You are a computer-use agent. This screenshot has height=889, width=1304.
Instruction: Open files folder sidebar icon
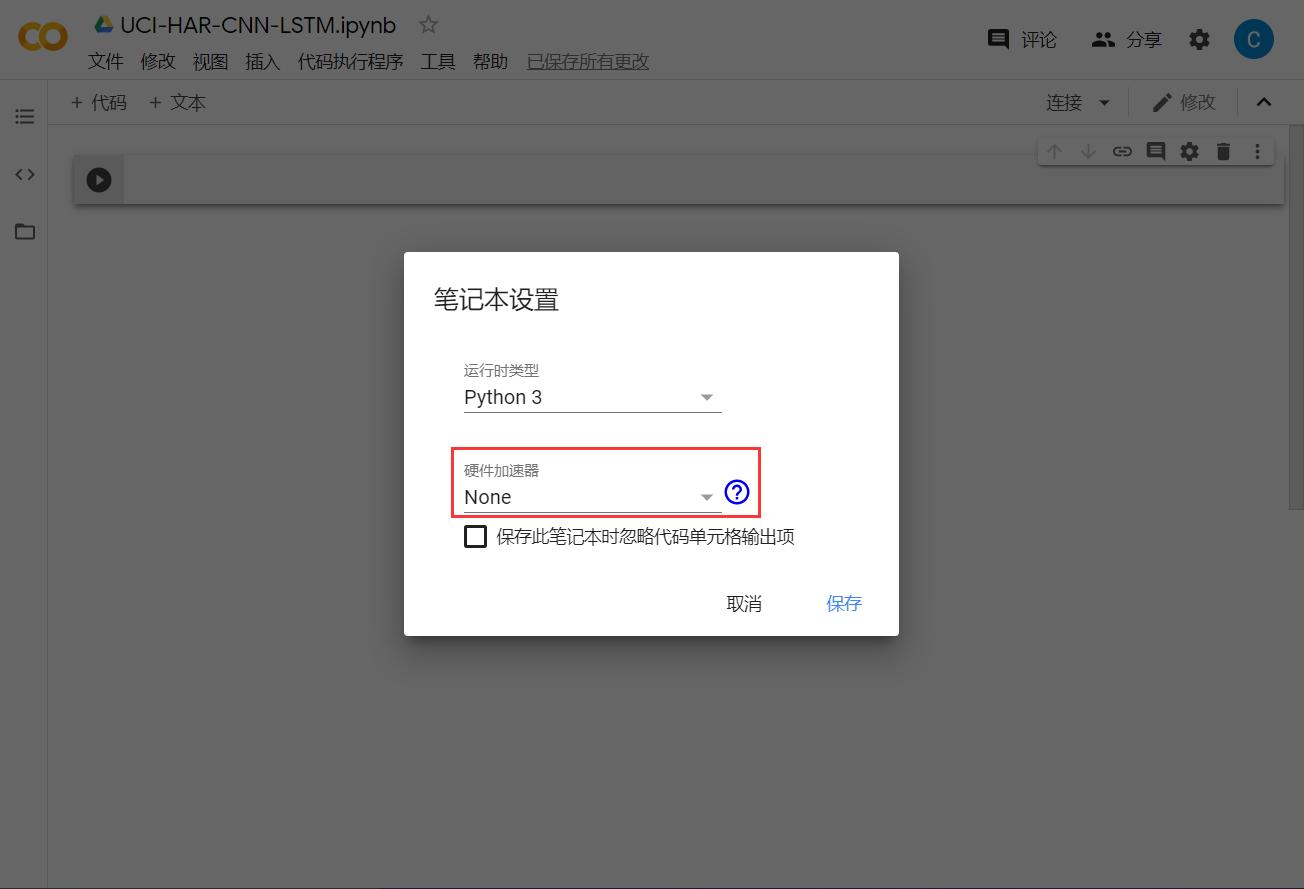[25, 232]
